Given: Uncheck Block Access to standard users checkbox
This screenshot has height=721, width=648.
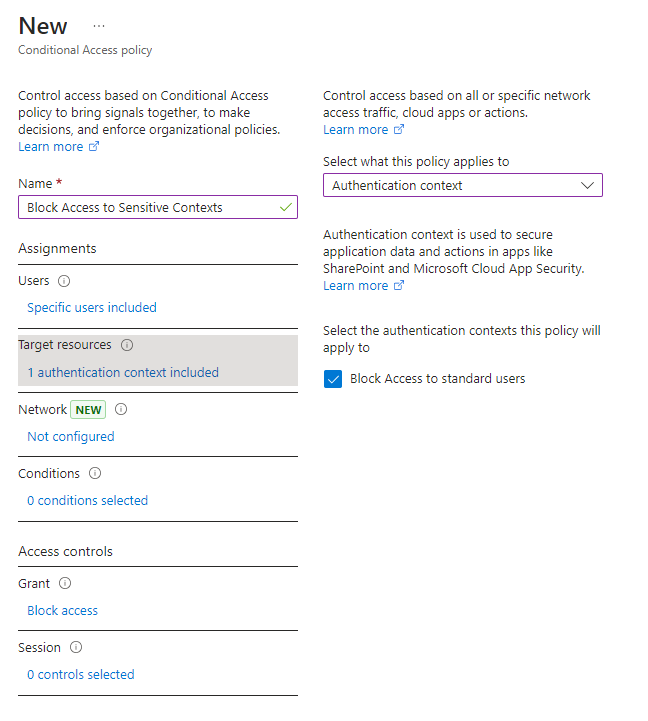Looking at the screenshot, I should [x=334, y=379].
